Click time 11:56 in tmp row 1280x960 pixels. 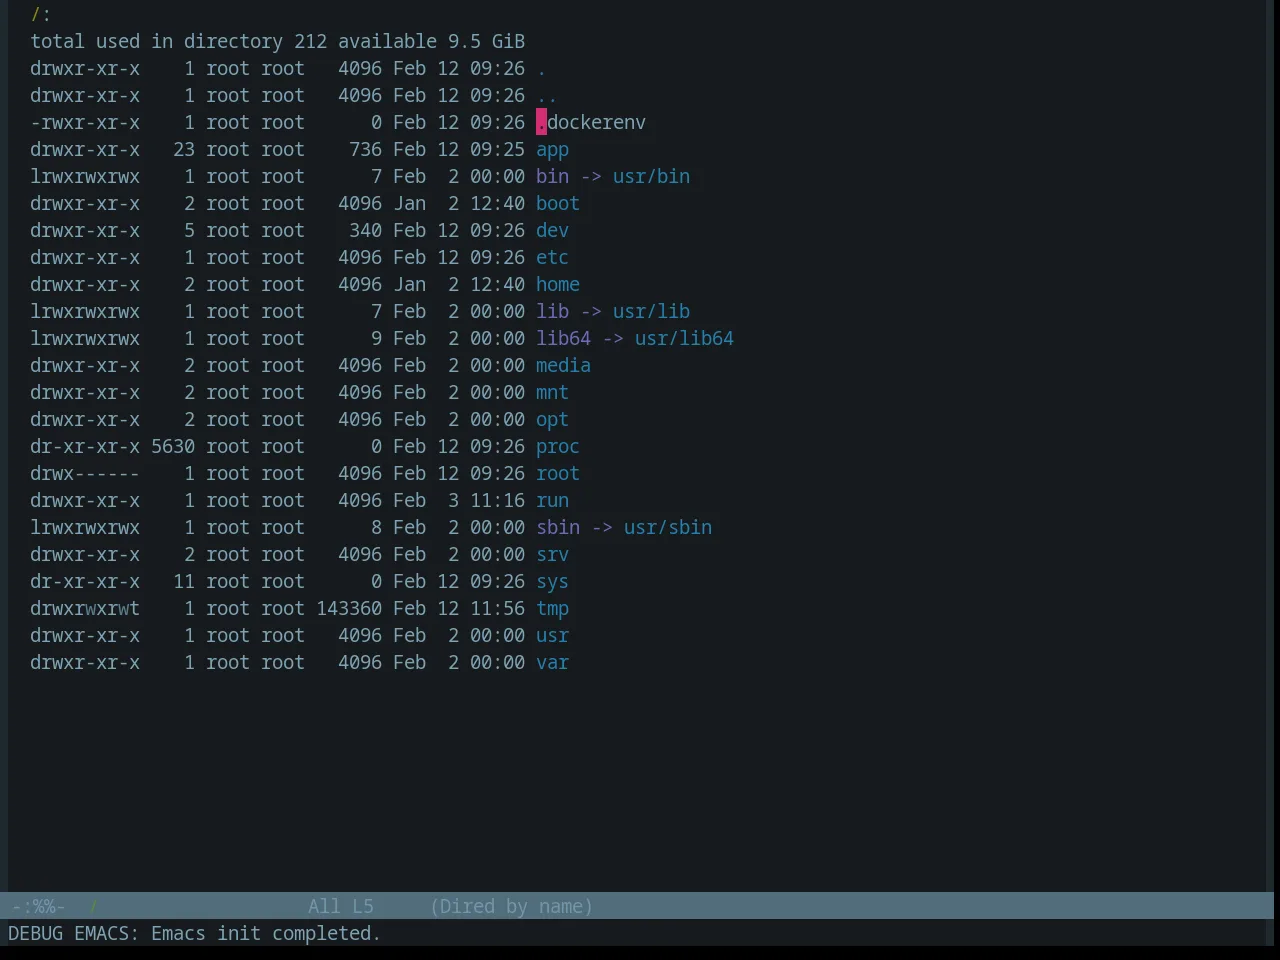pos(497,609)
